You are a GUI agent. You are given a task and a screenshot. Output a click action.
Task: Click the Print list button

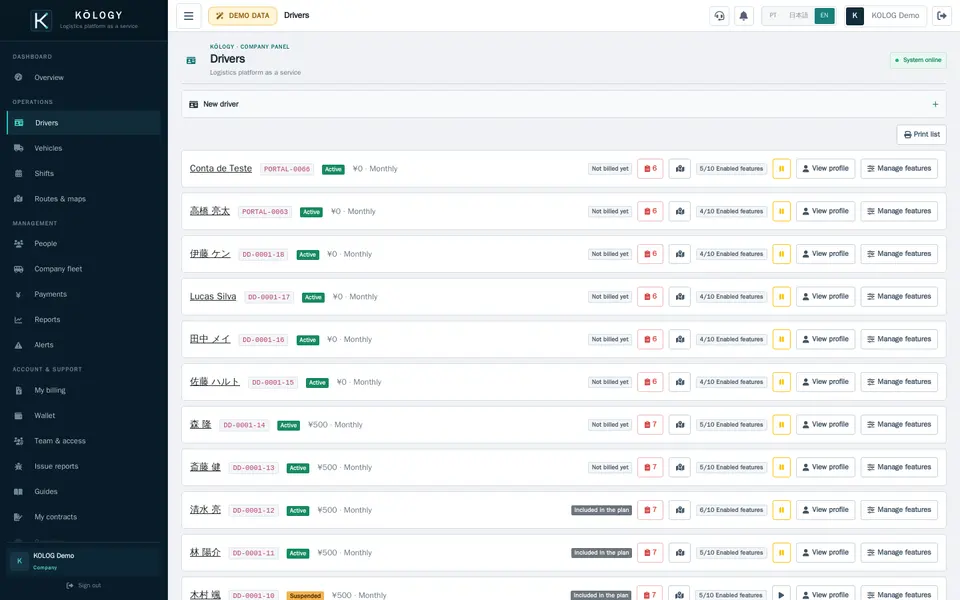[x=921, y=135]
